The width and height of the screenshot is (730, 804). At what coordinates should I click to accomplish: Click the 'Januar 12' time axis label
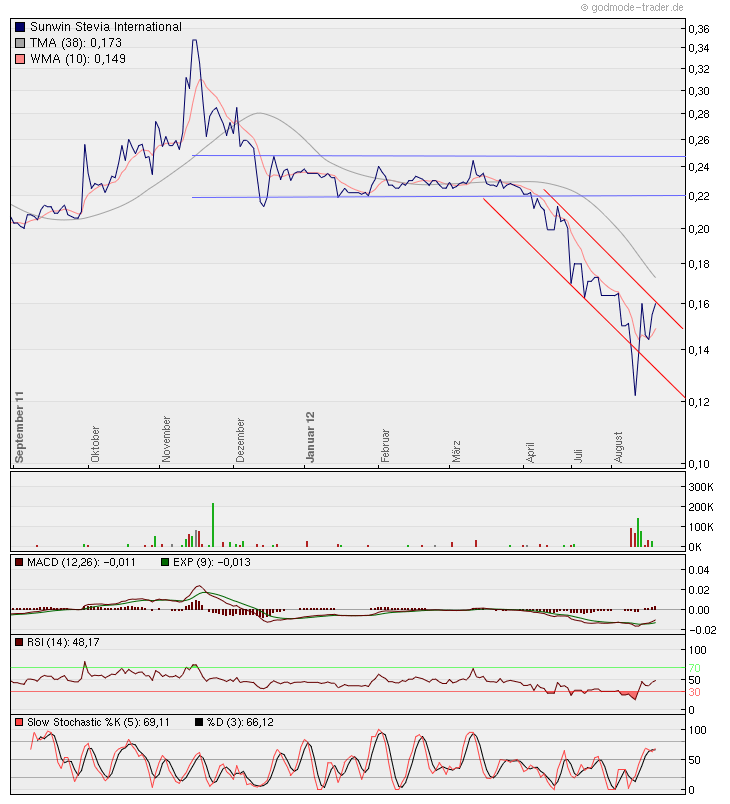click(x=310, y=437)
